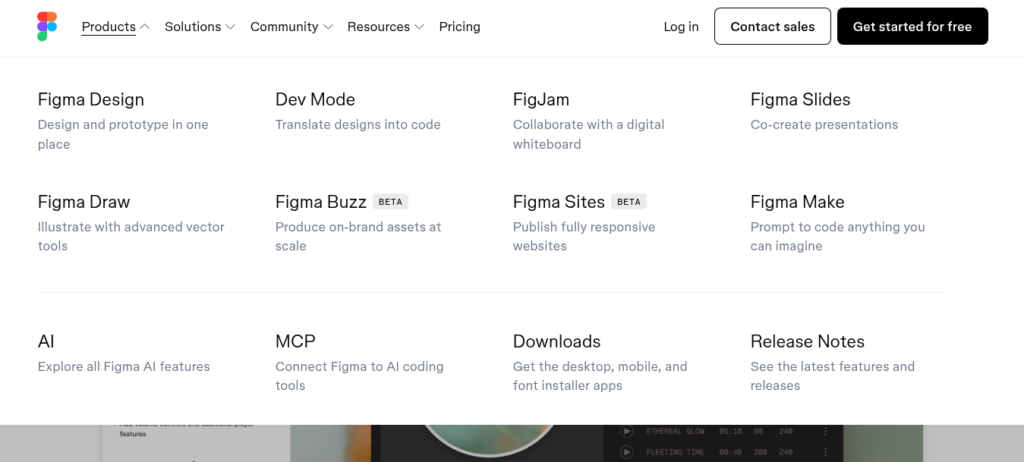Click 'Connect Figma to AI coding tools' text
1024x462 pixels.
tap(359, 376)
